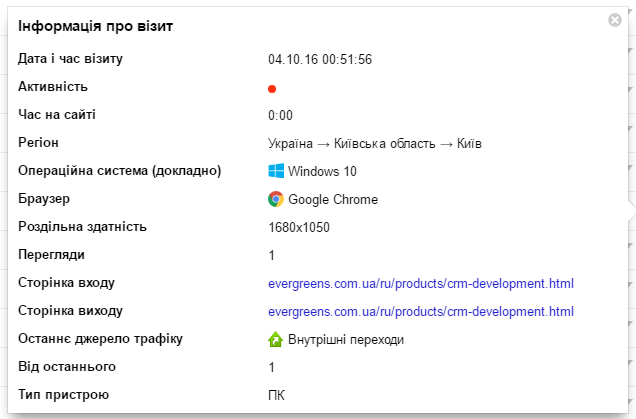Click the red activity indicator dot

coord(272,88)
